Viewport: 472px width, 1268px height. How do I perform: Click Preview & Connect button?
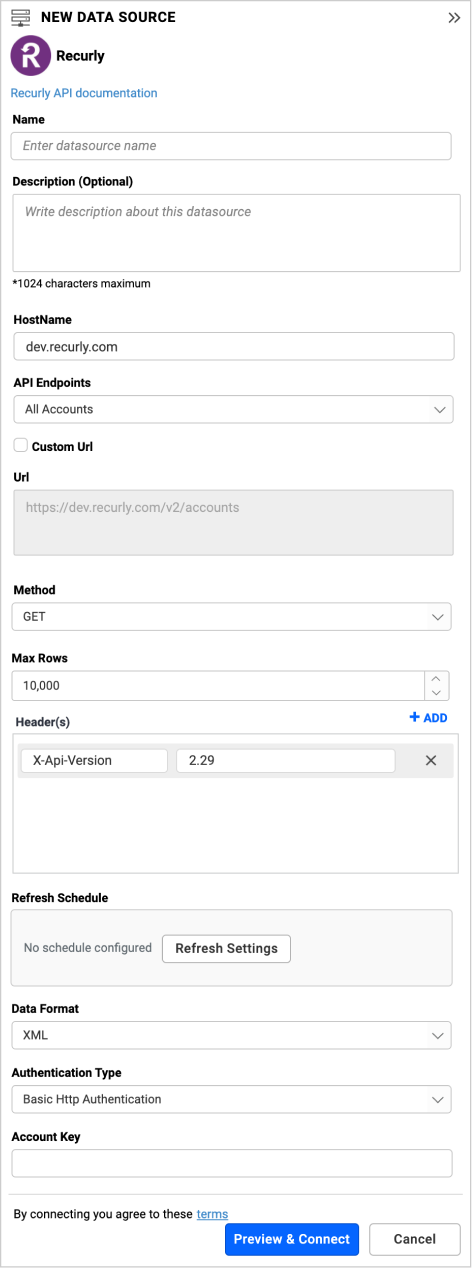click(x=291, y=1239)
